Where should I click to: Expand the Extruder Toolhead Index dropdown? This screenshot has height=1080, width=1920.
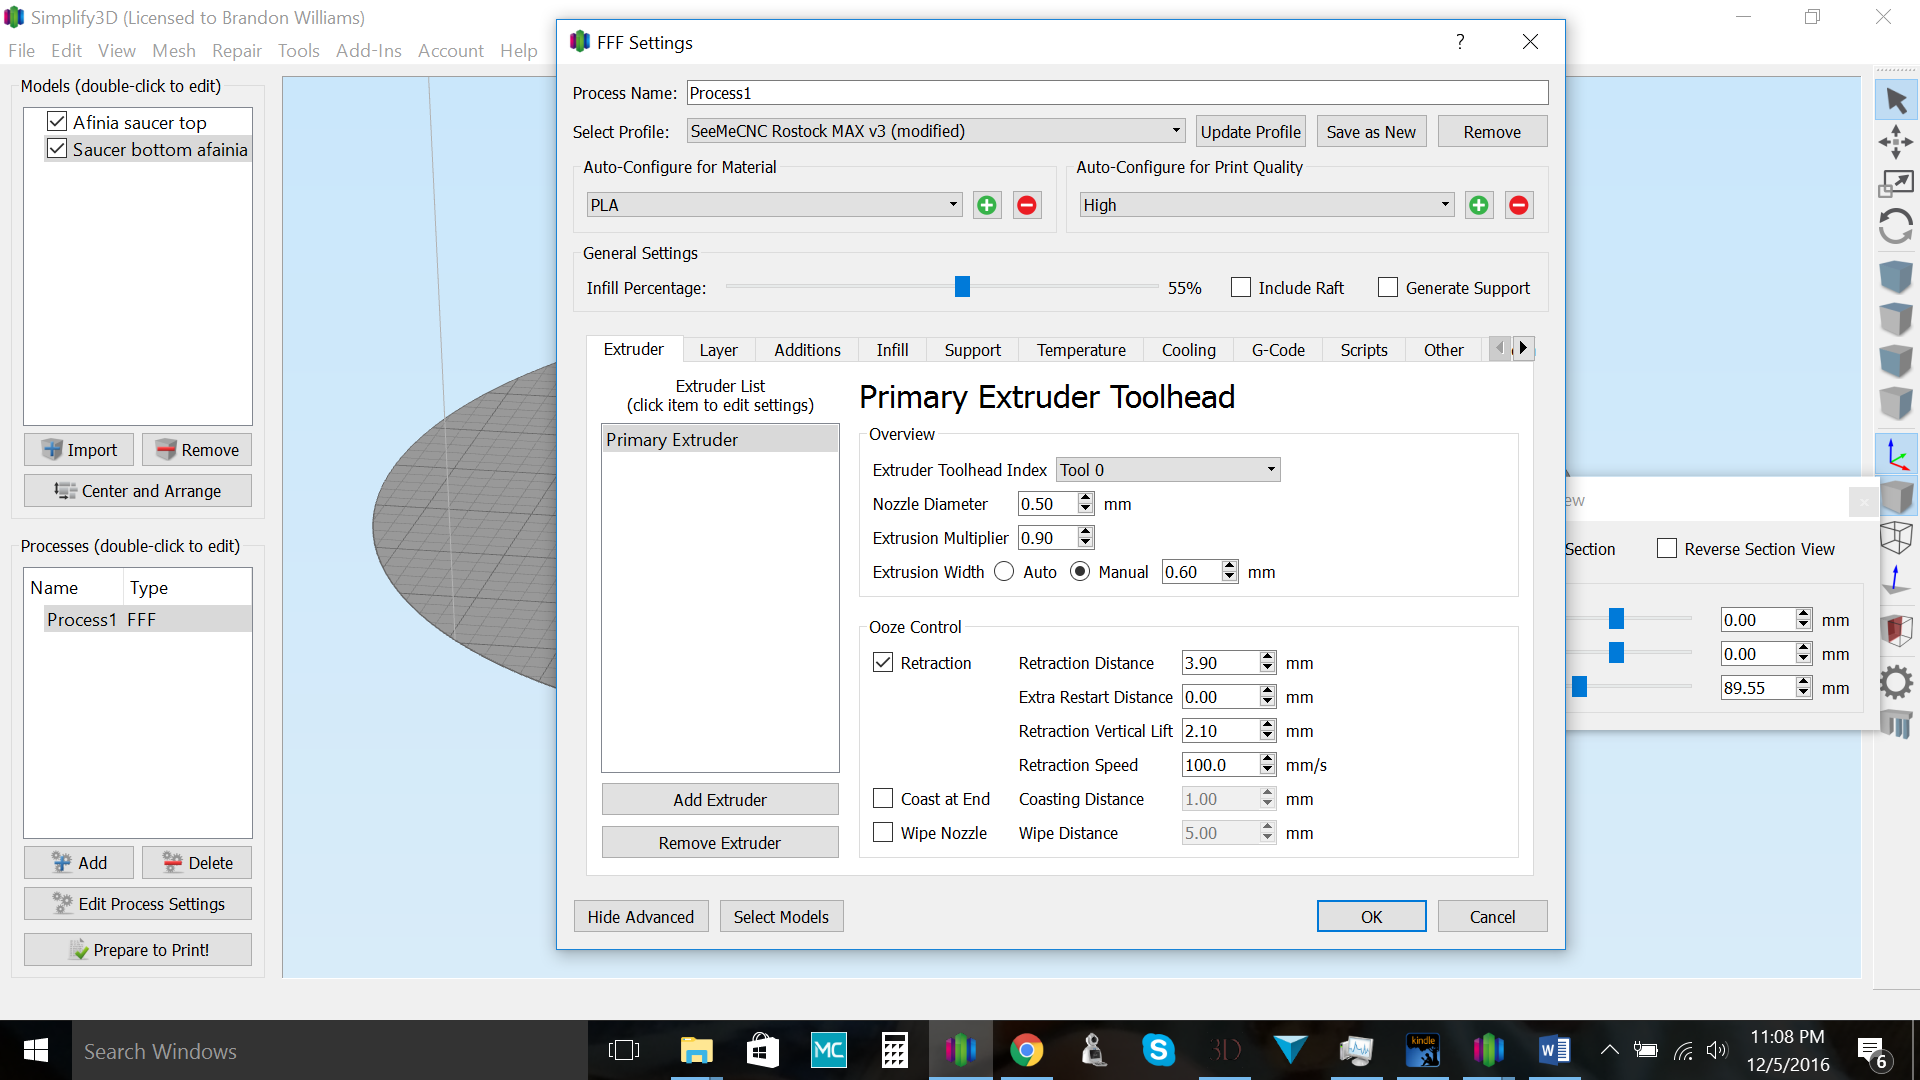click(1168, 470)
